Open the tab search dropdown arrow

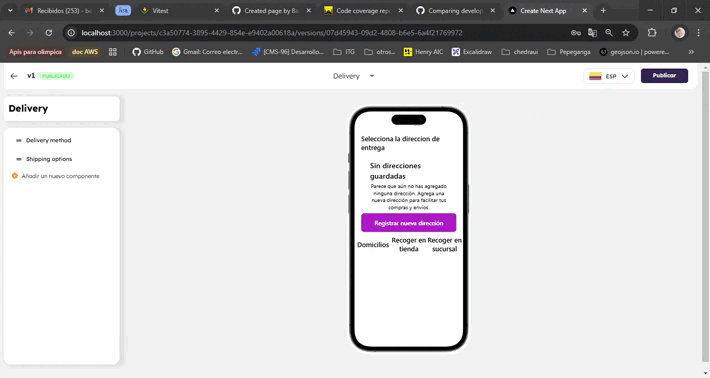pos(10,10)
